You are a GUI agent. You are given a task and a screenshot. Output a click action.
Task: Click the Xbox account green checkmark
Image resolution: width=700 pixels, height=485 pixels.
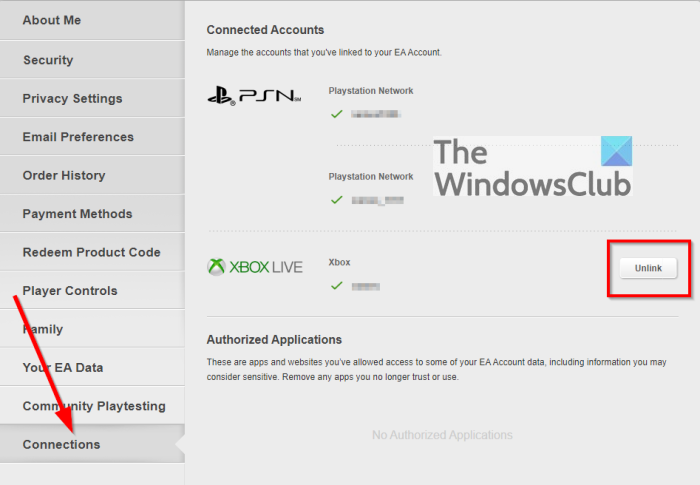point(337,286)
